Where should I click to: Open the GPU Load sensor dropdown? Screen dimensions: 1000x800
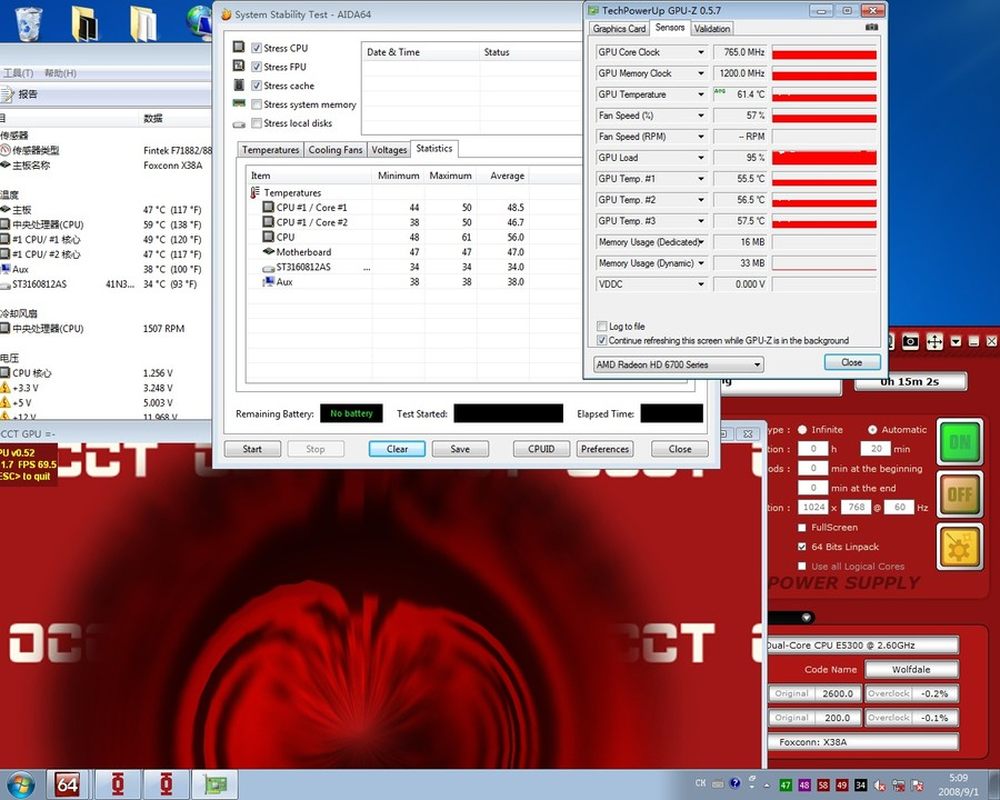tap(701, 158)
